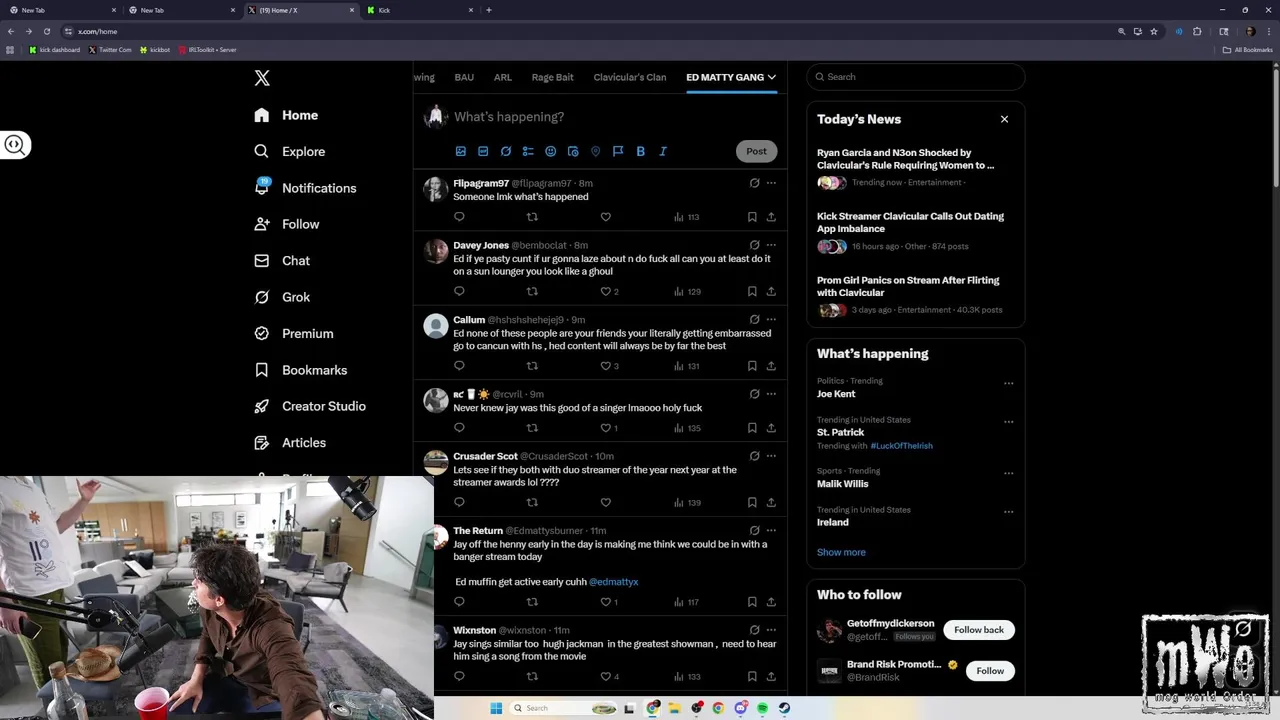Viewport: 1280px width, 720px height.
Task: Bookmark Winxston's post
Action: 752,677
